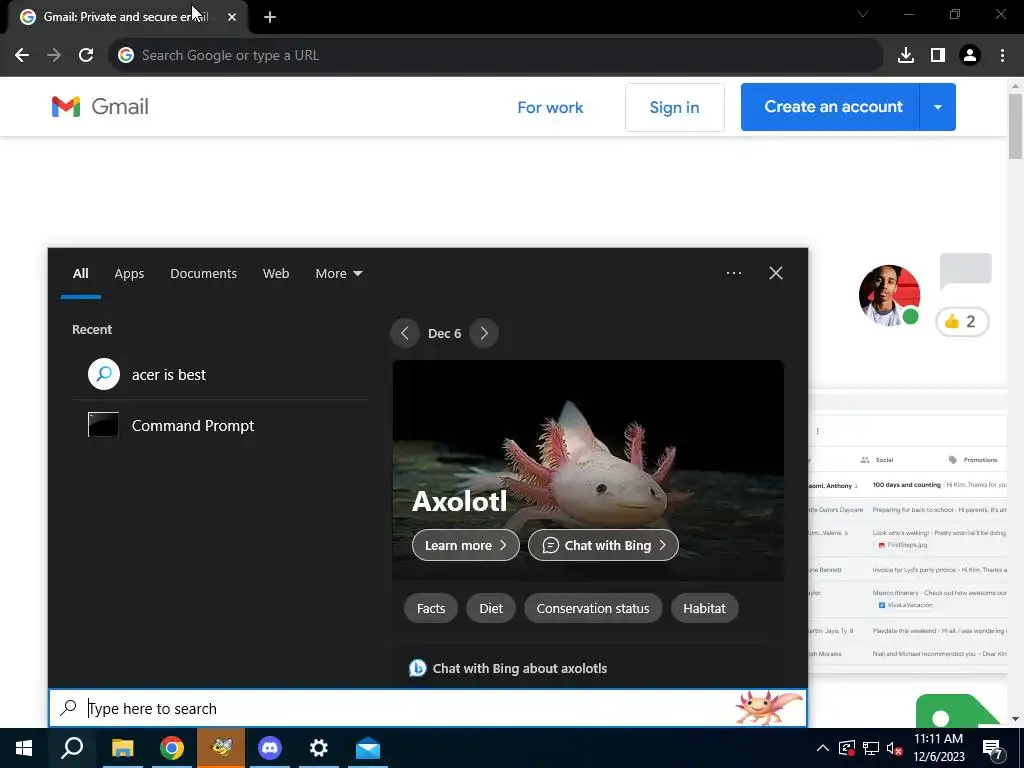The width and height of the screenshot is (1024, 768).
Task: Close the Windows search panel
Action: click(776, 273)
